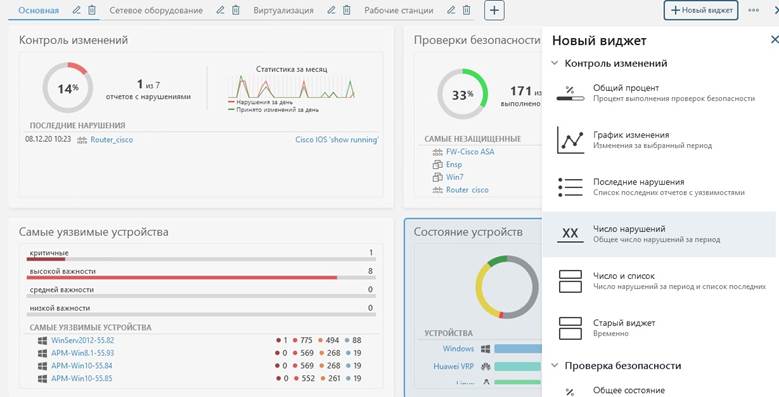Select the Число нарушений widget entry
Image resolution: width=779 pixels, height=397 pixels.
pyautogui.click(x=659, y=234)
